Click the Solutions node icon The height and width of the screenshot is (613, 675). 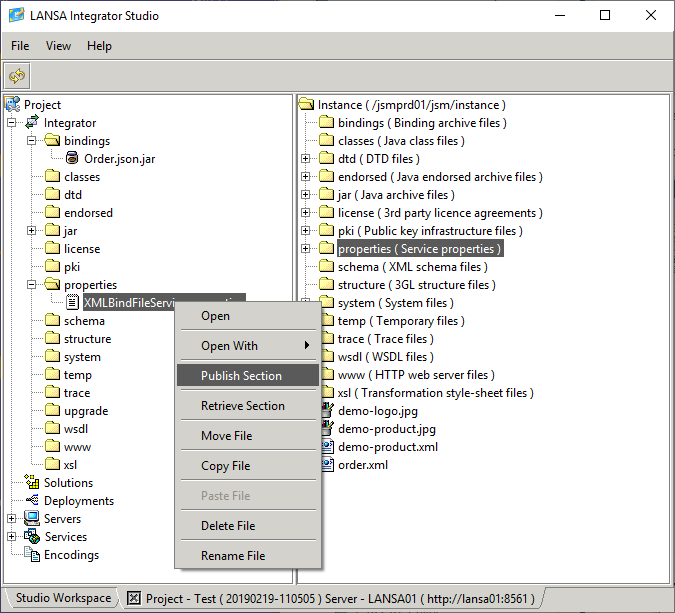(x=32, y=483)
